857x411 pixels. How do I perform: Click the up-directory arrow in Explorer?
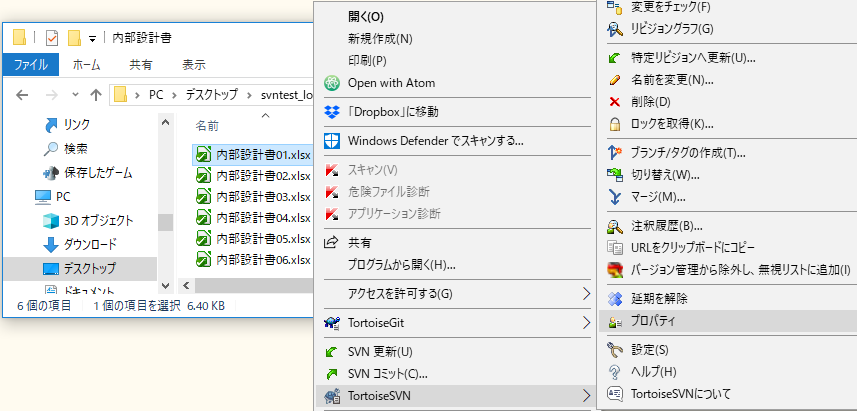click(x=96, y=95)
